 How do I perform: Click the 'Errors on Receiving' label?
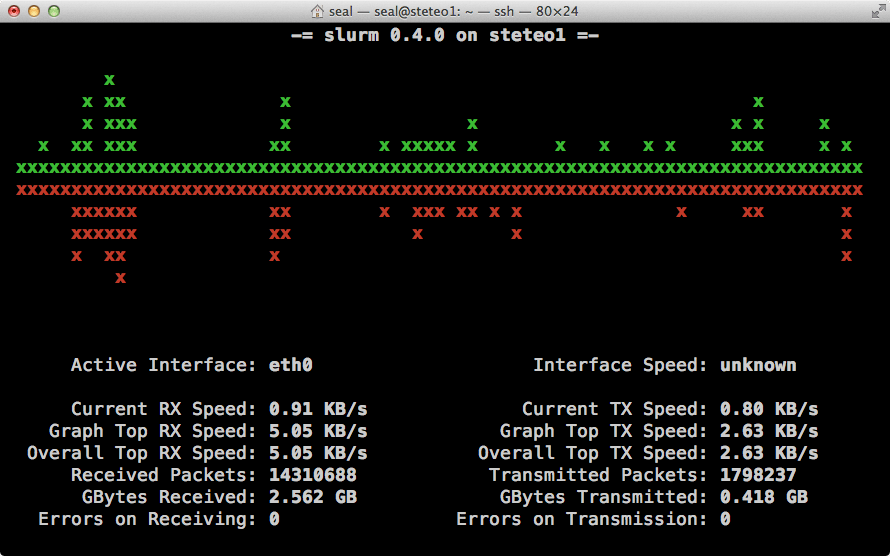(147, 519)
